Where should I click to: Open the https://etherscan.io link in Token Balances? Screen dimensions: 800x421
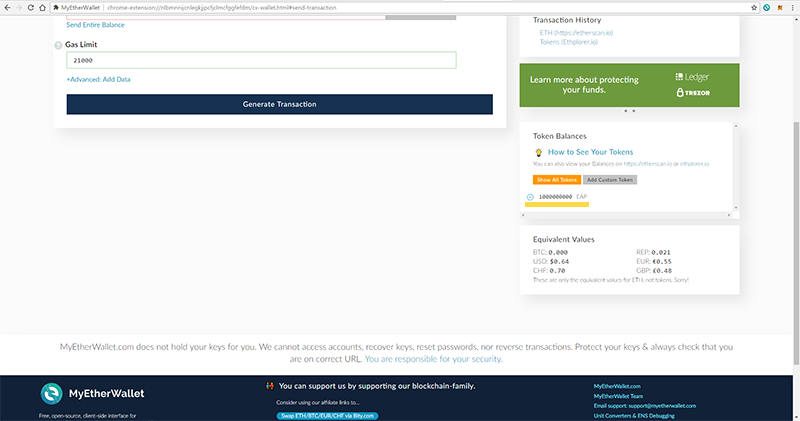tap(647, 164)
